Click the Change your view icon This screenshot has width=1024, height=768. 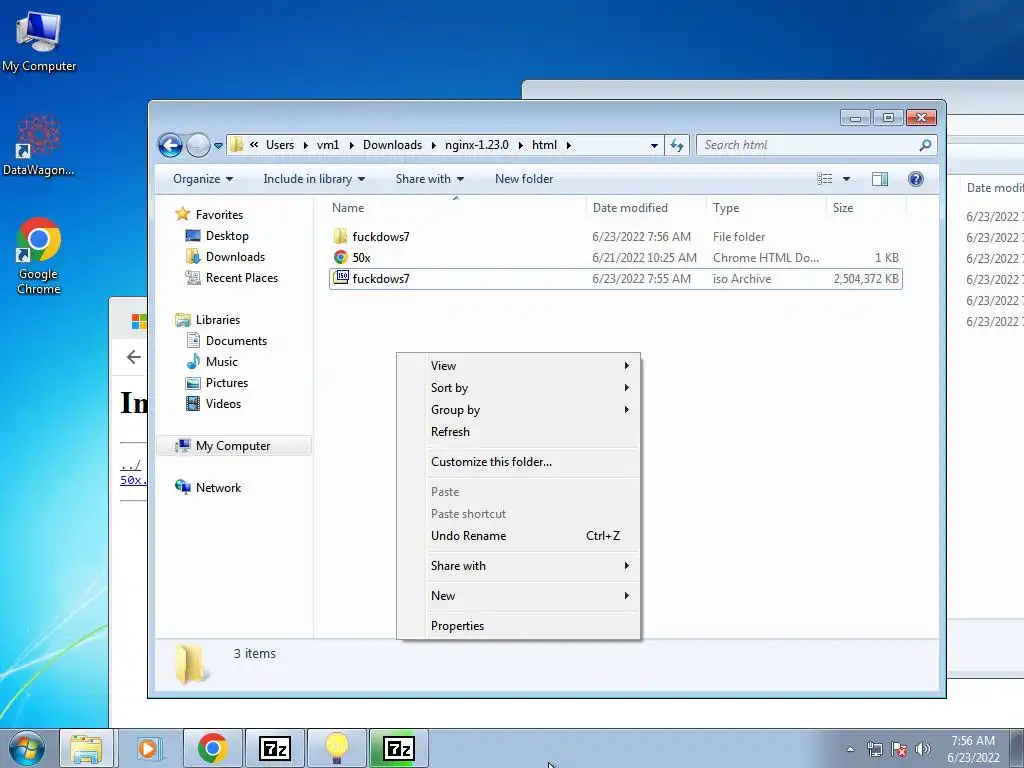click(825, 179)
